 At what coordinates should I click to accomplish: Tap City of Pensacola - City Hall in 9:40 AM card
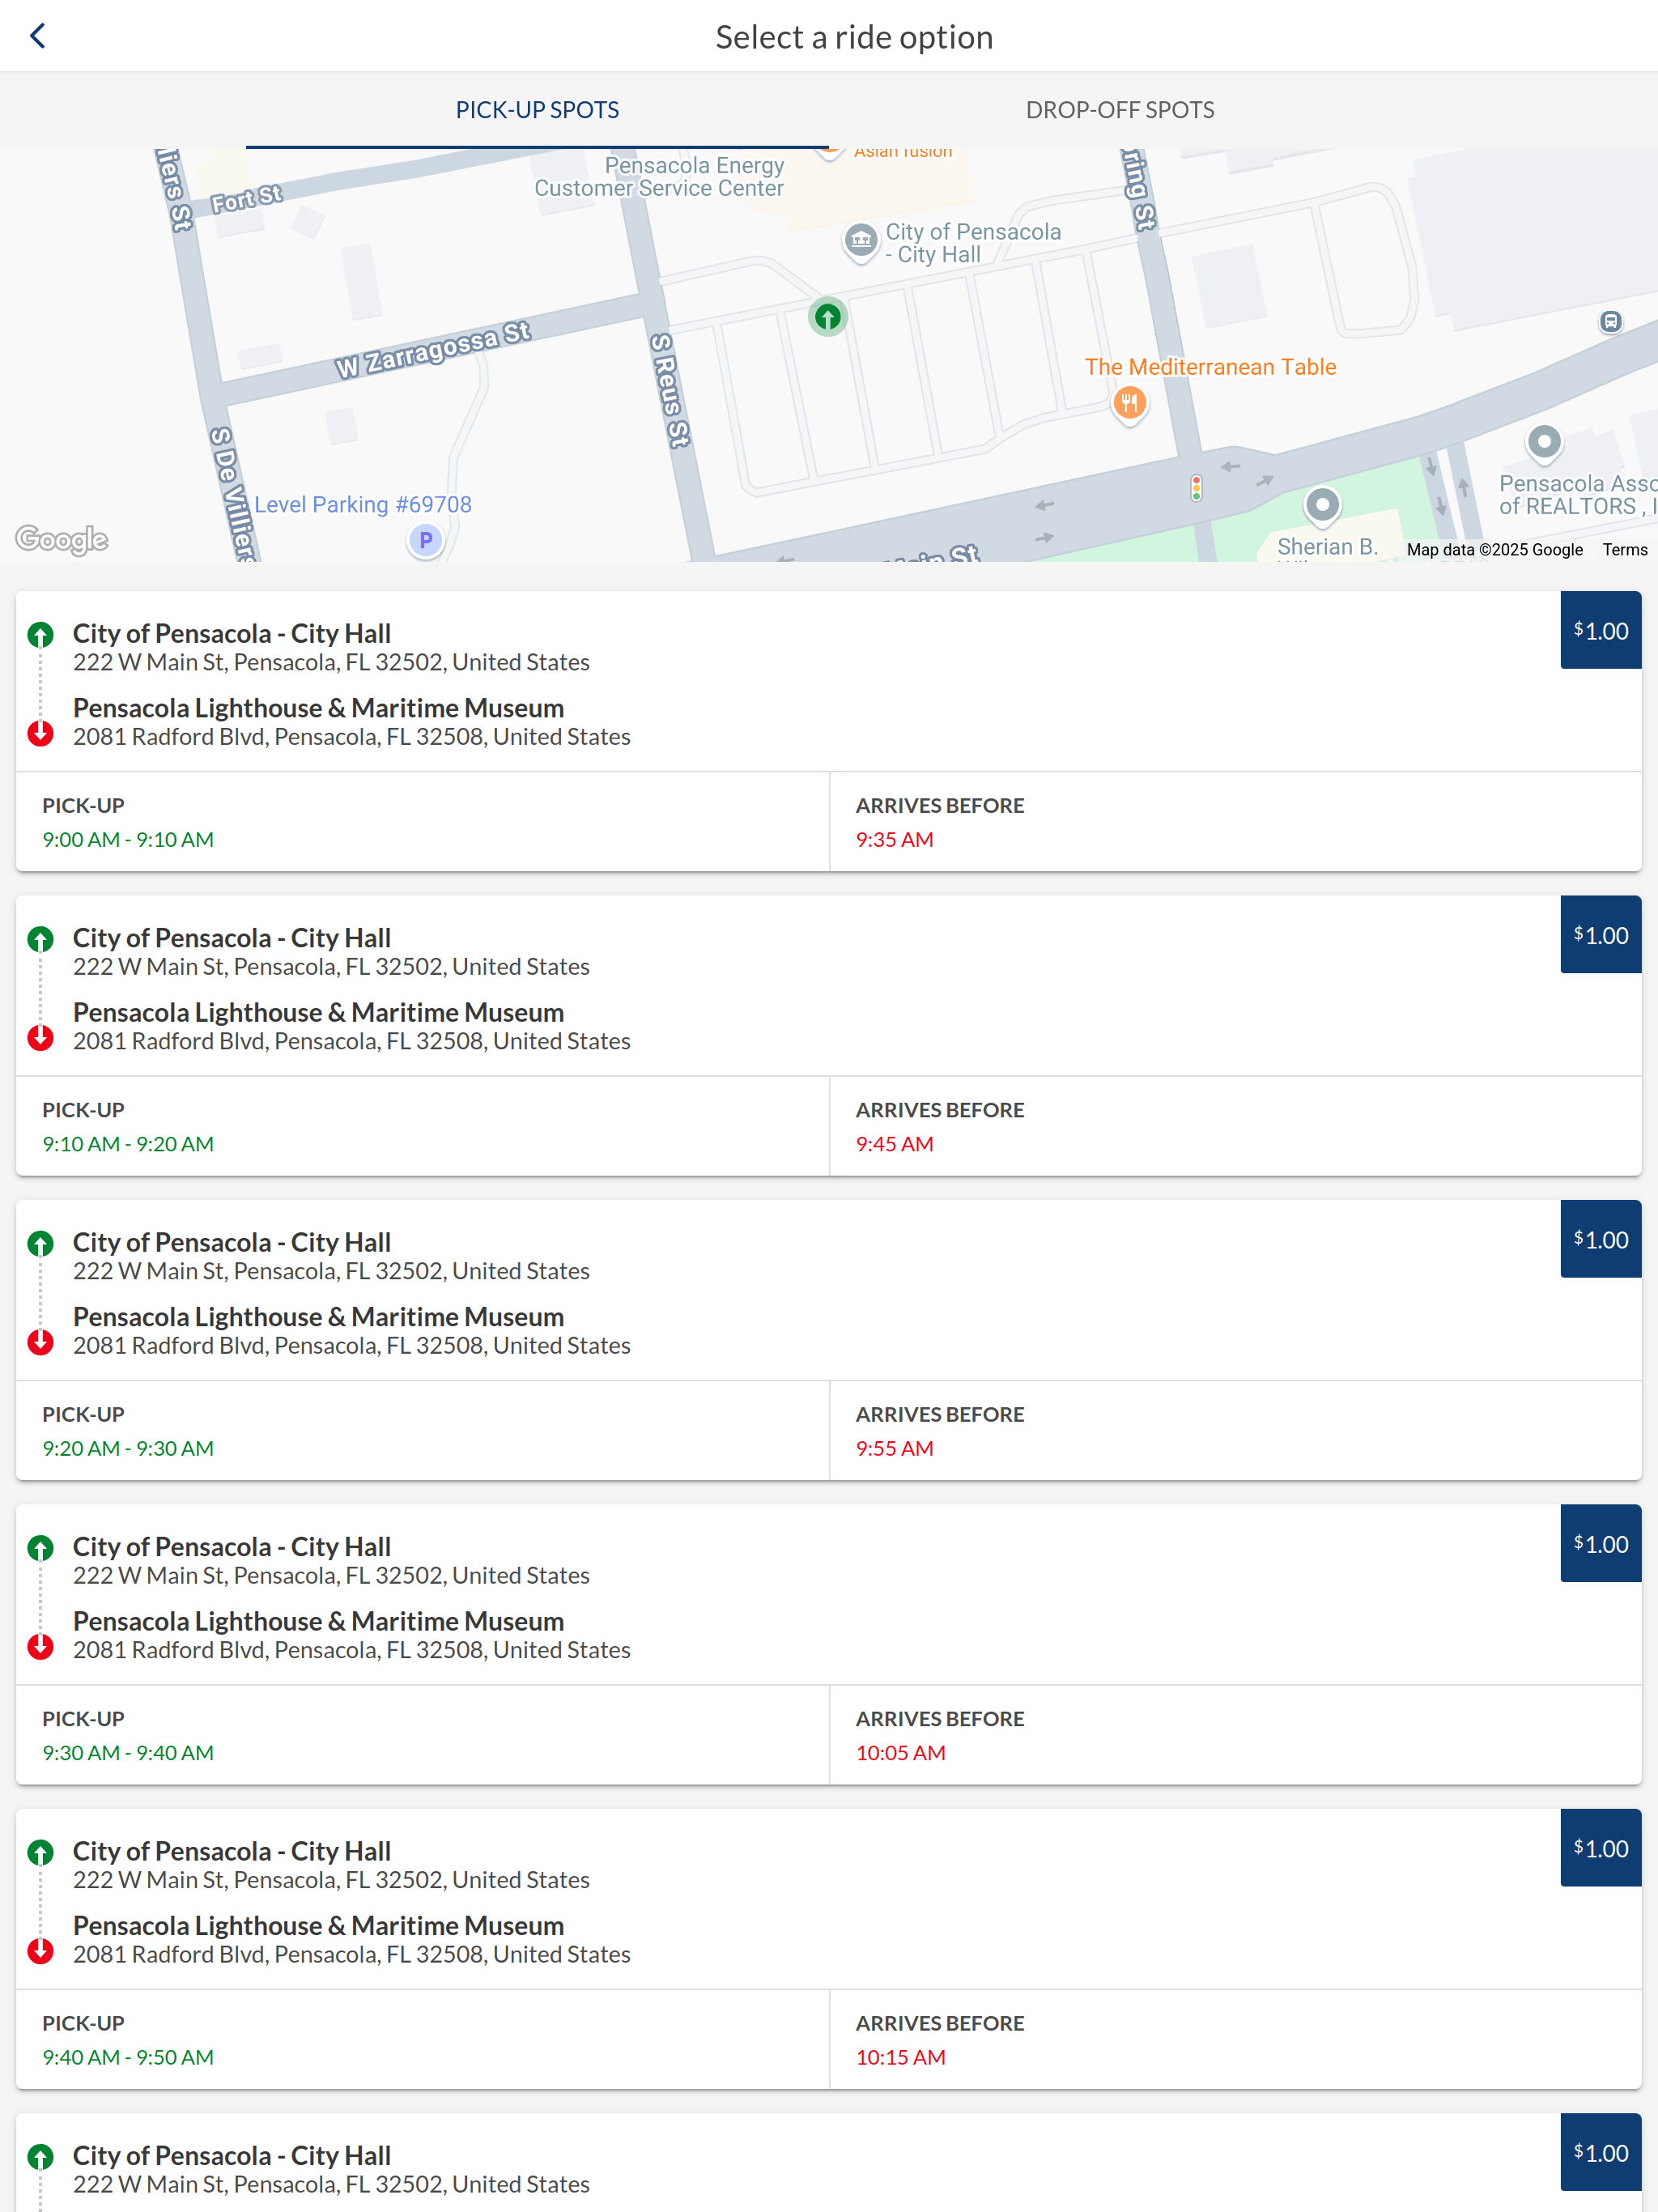232,1851
